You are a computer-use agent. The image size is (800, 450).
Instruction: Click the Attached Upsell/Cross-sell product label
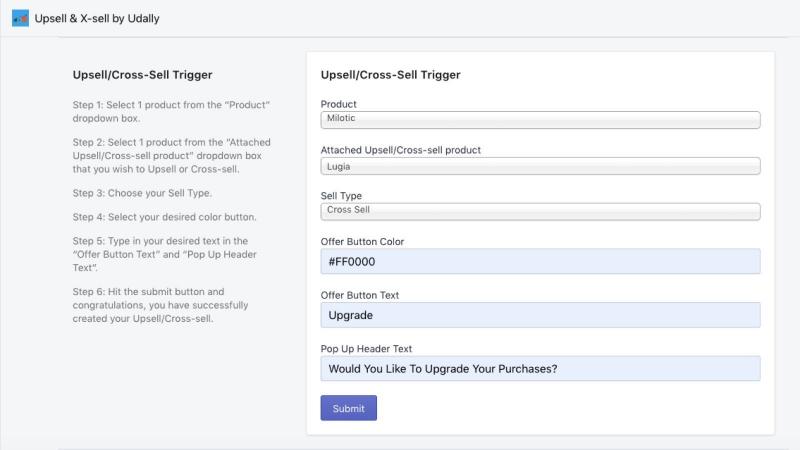[x=401, y=150]
